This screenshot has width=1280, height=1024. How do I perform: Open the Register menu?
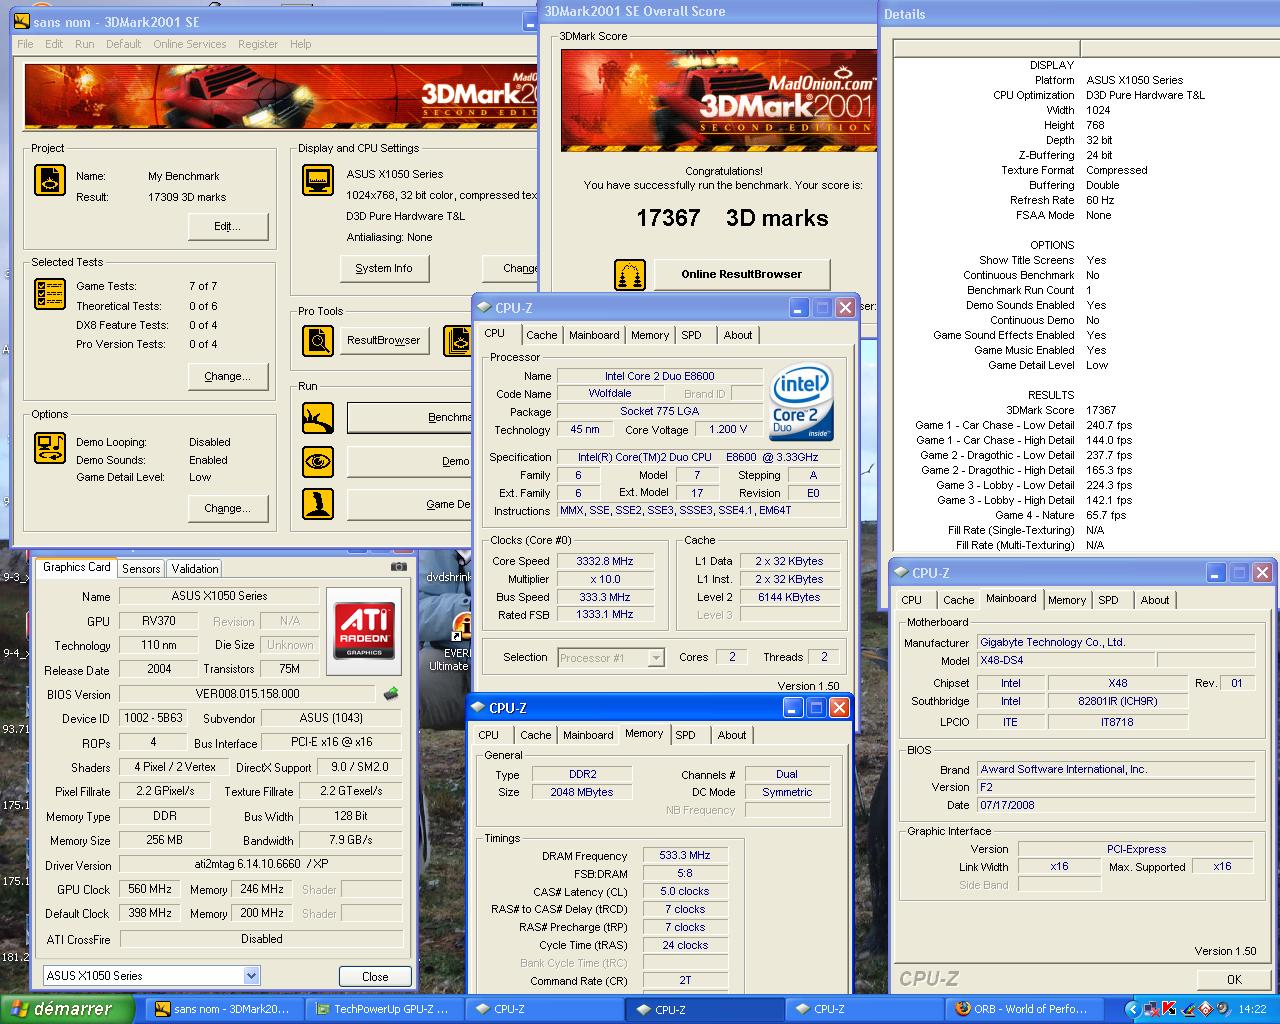coord(258,44)
